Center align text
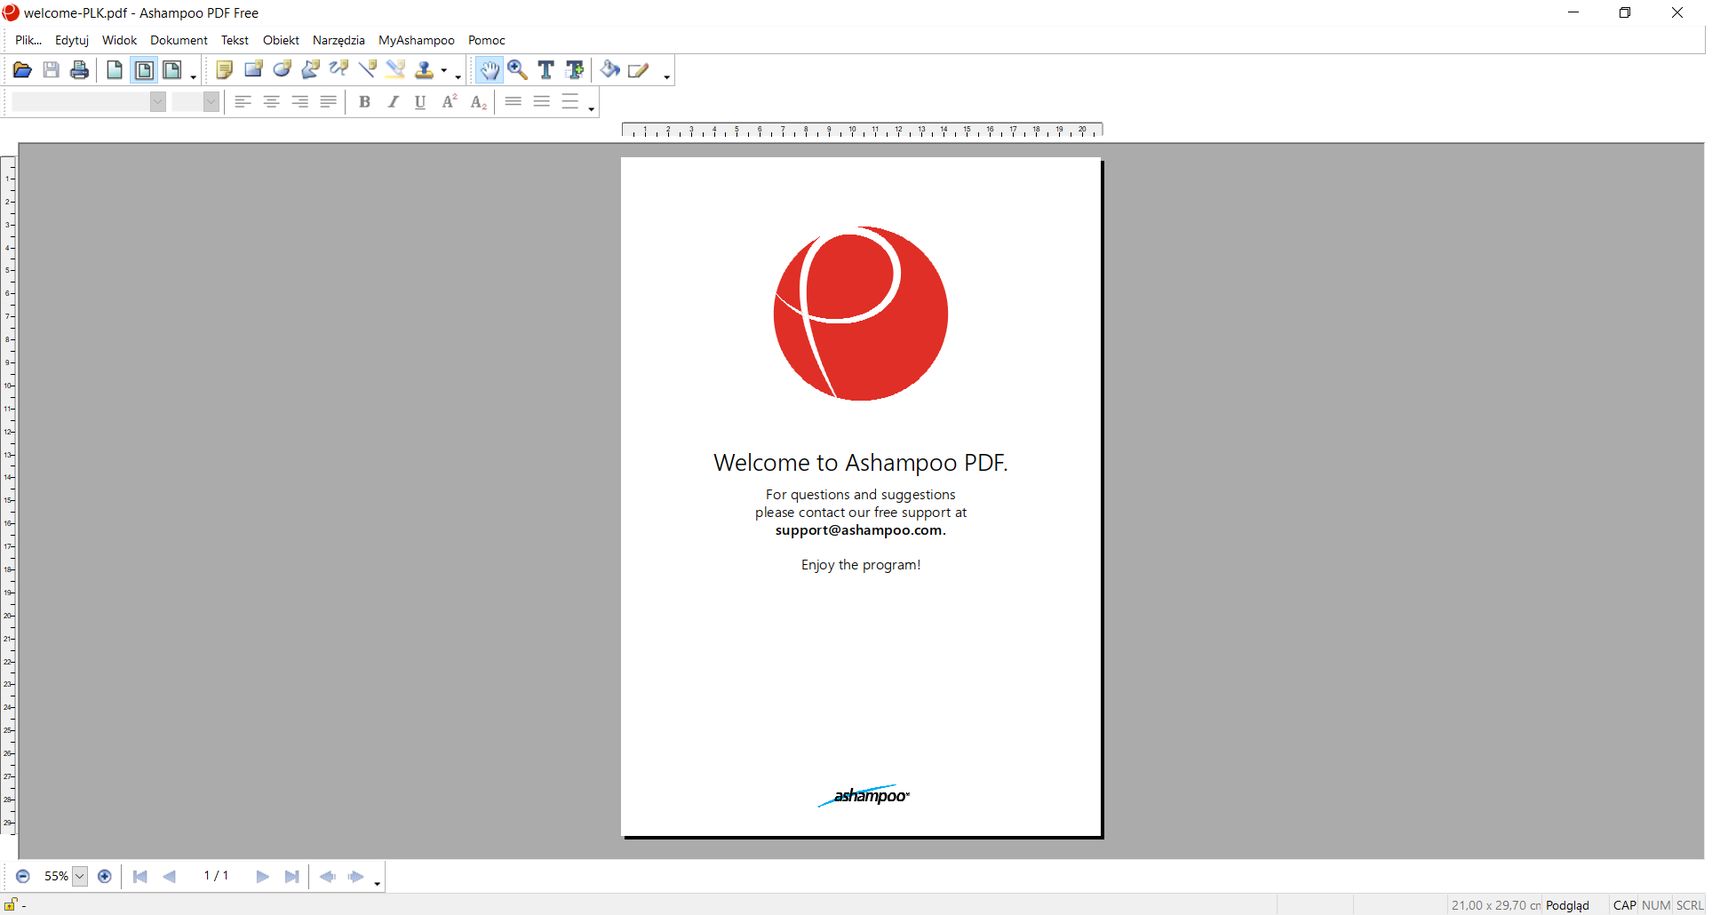 [271, 102]
